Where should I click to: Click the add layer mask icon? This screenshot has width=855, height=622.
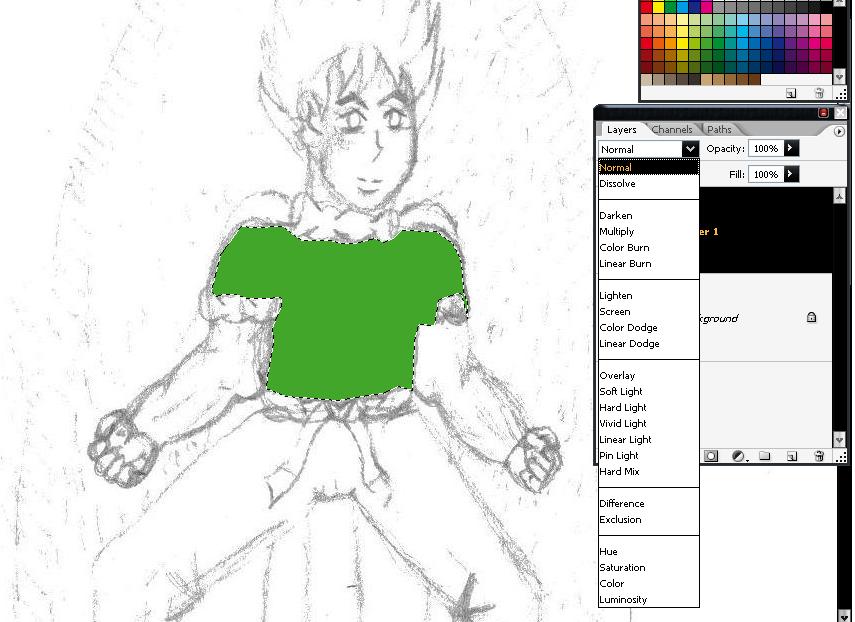pos(712,456)
